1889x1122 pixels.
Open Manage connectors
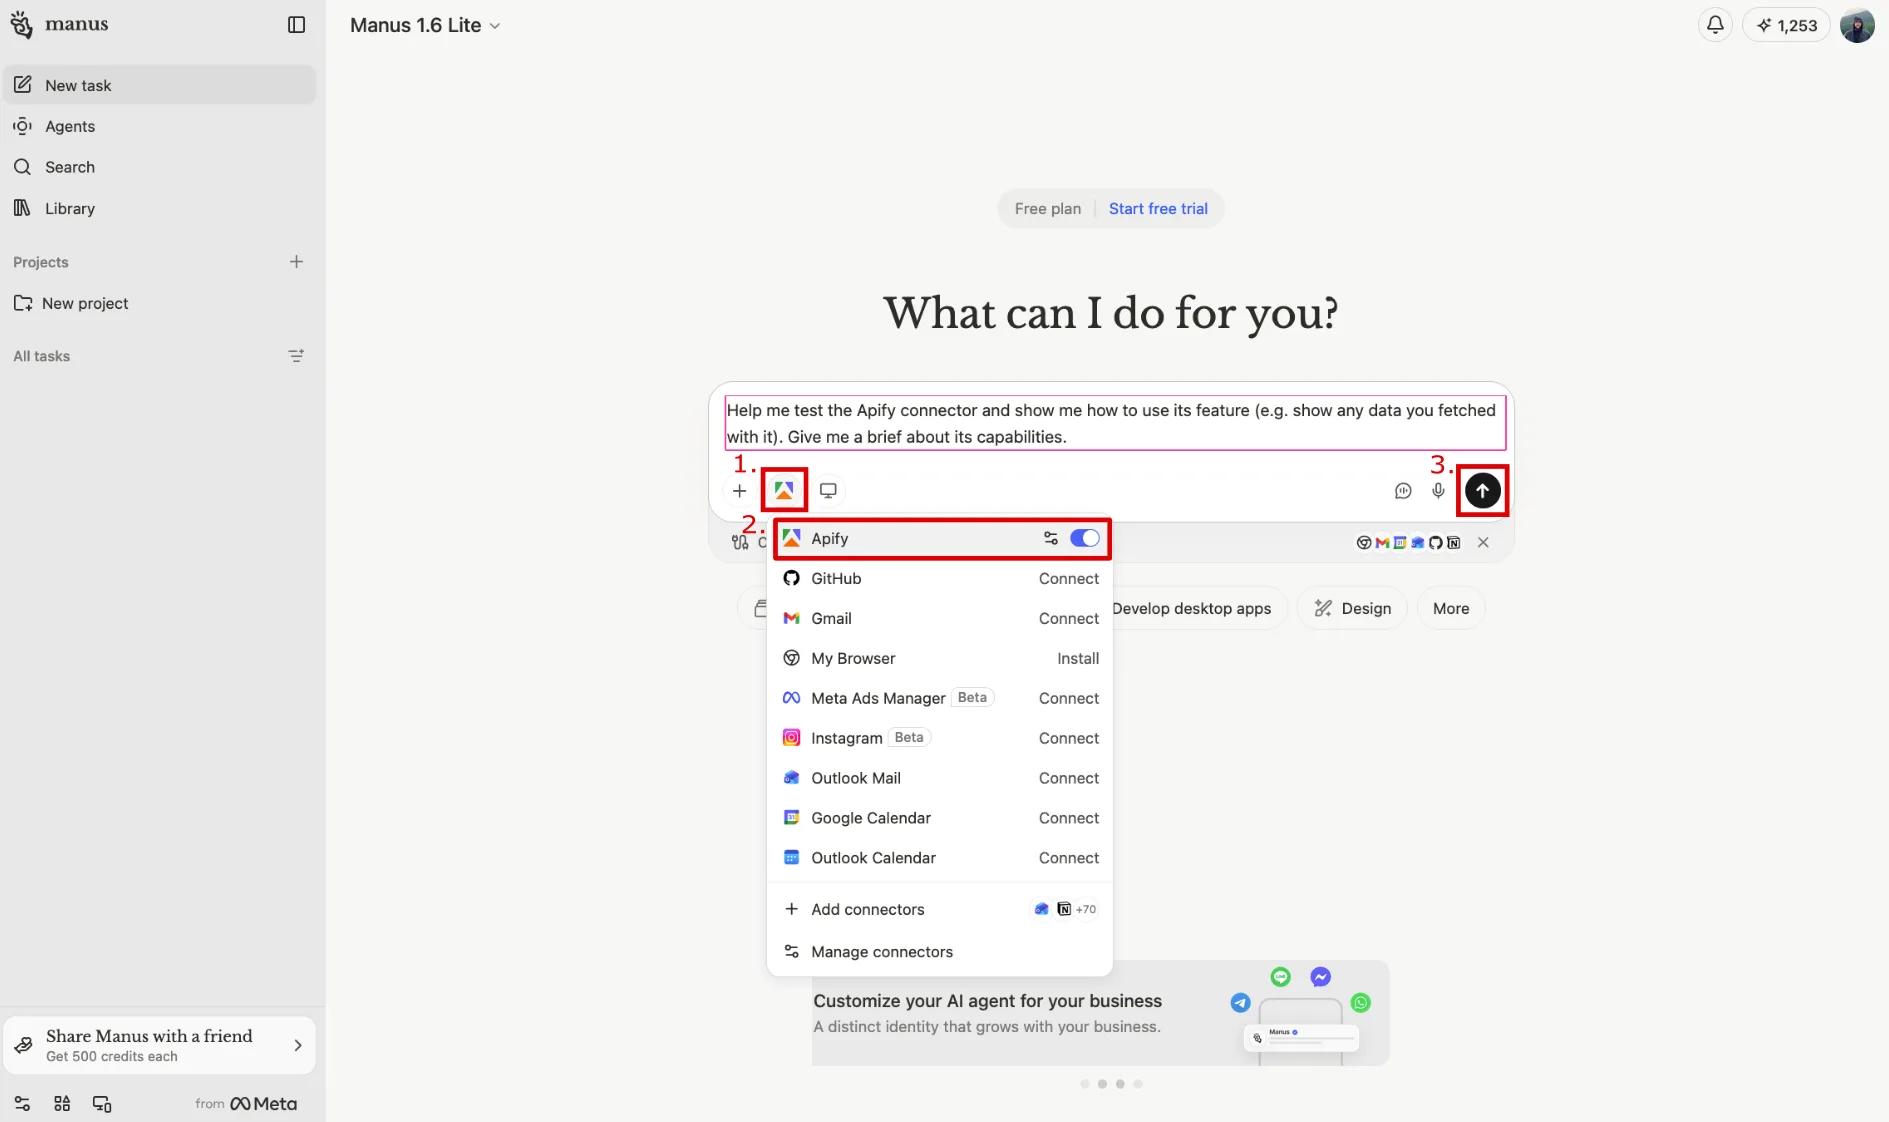click(x=939, y=952)
